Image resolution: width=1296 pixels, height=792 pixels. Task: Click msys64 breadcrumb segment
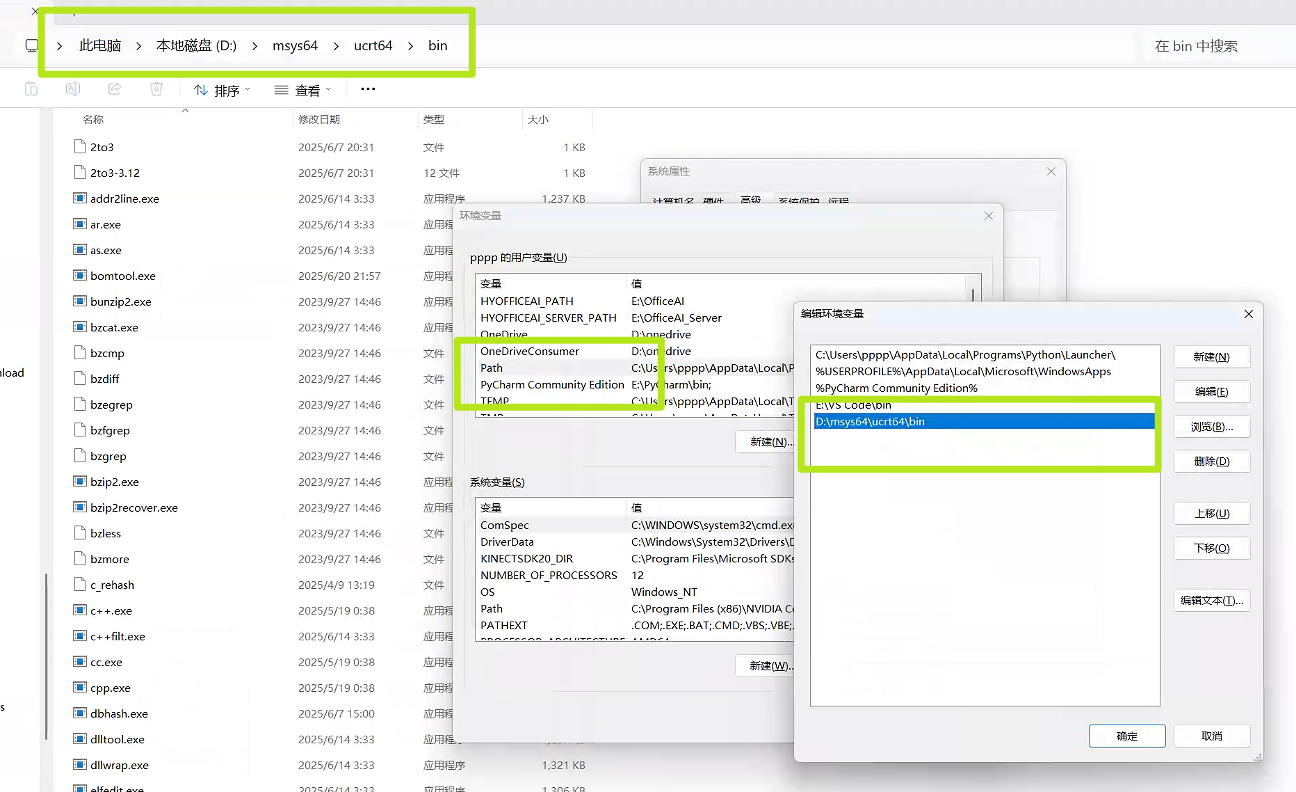pos(295,46)
